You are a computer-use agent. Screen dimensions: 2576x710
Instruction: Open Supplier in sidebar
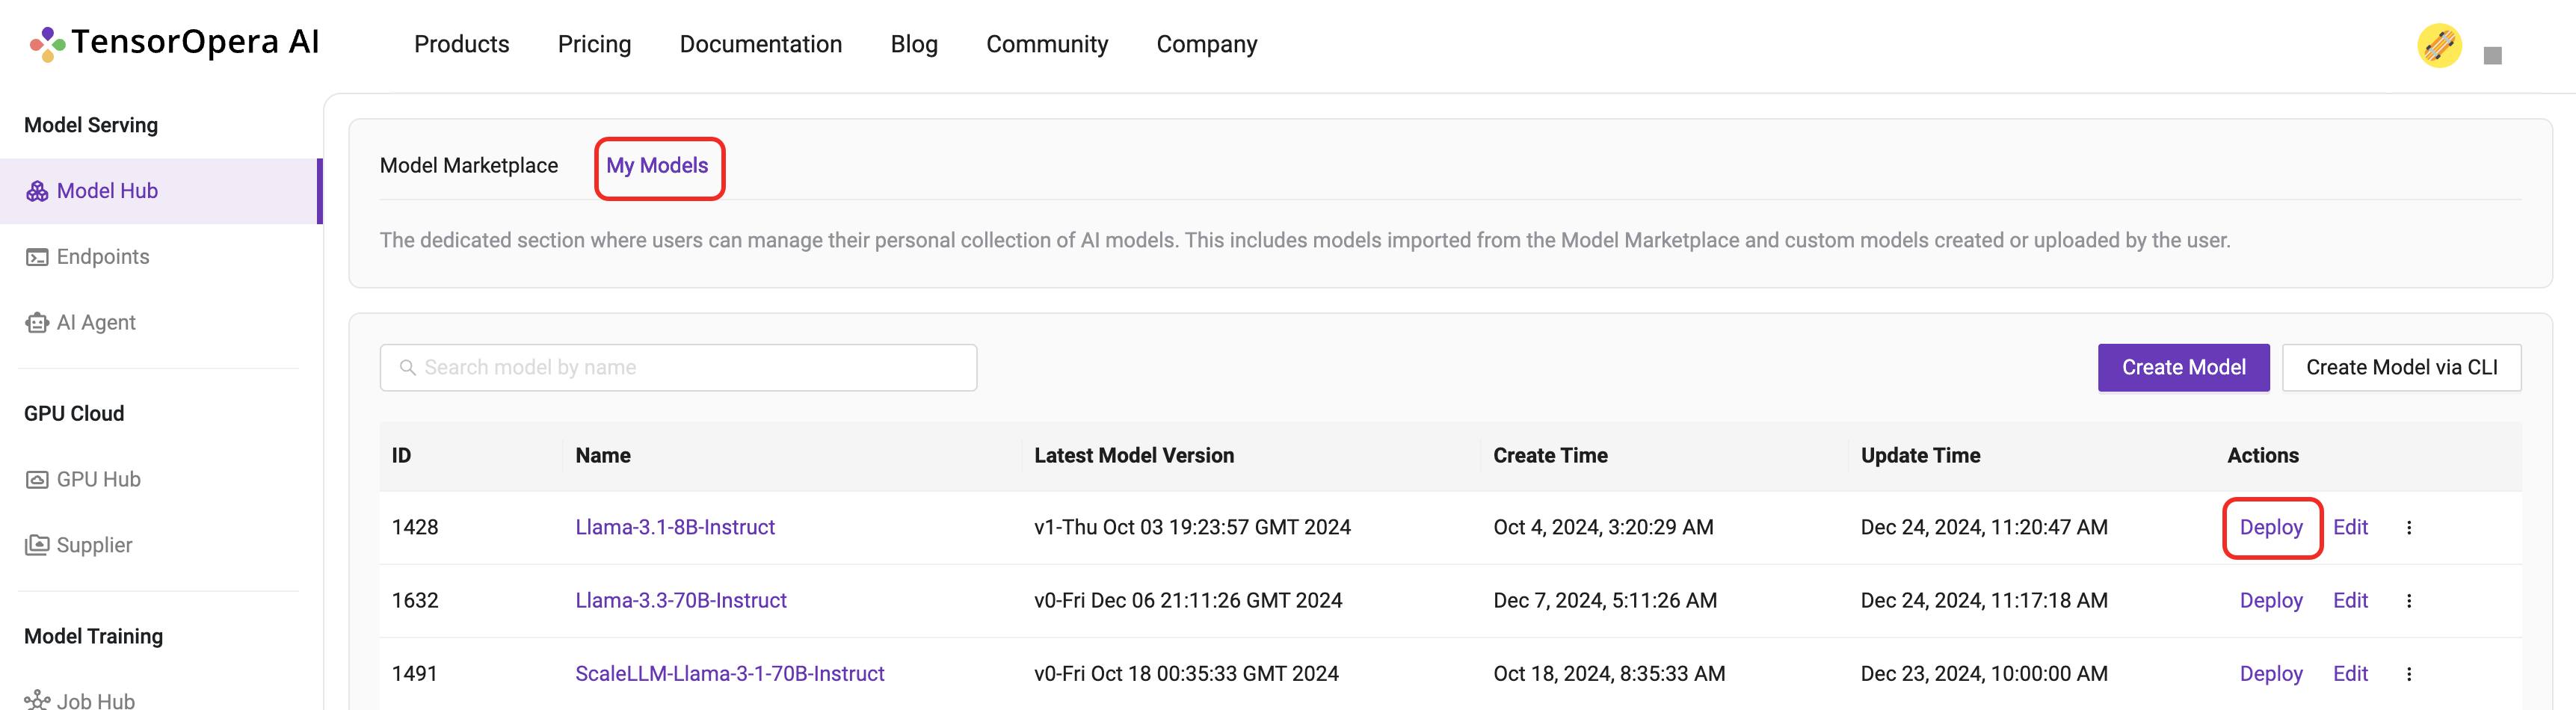click(x=94, y=545)
